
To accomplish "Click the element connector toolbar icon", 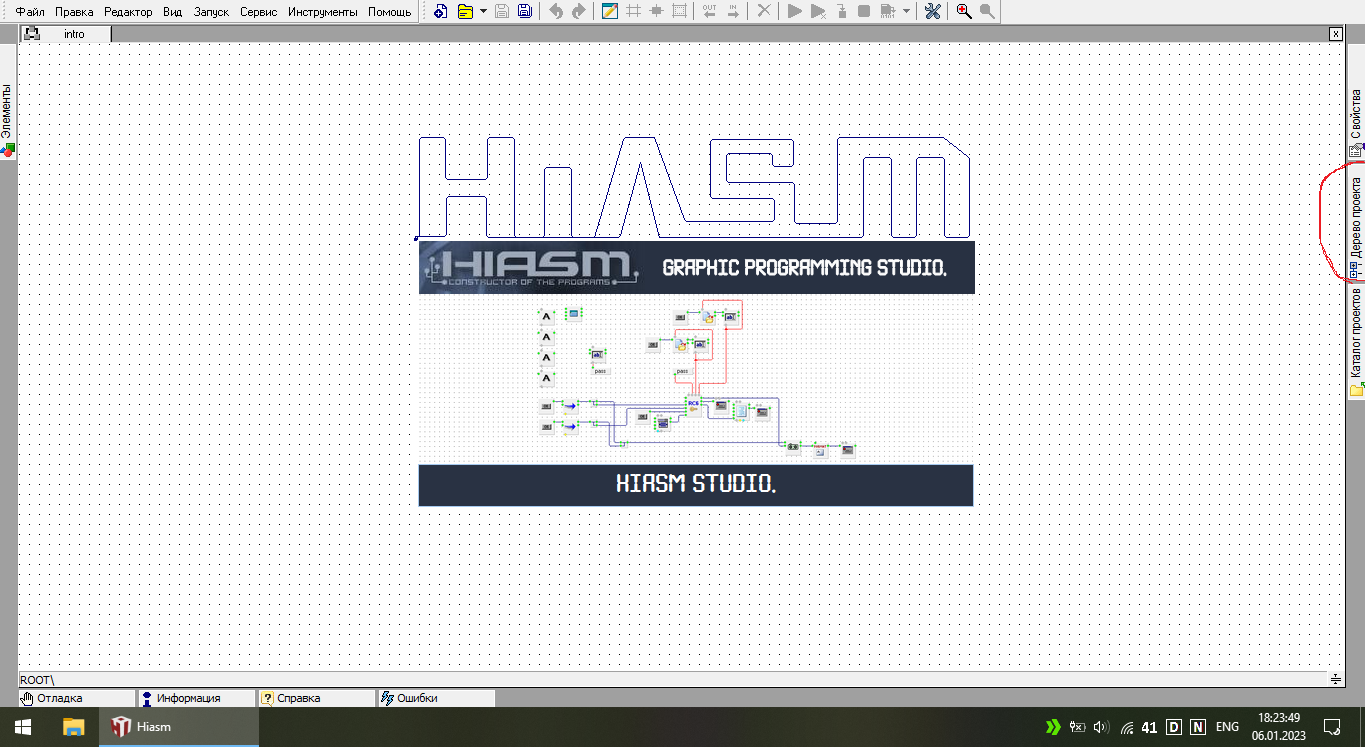I will pos(657,12).
